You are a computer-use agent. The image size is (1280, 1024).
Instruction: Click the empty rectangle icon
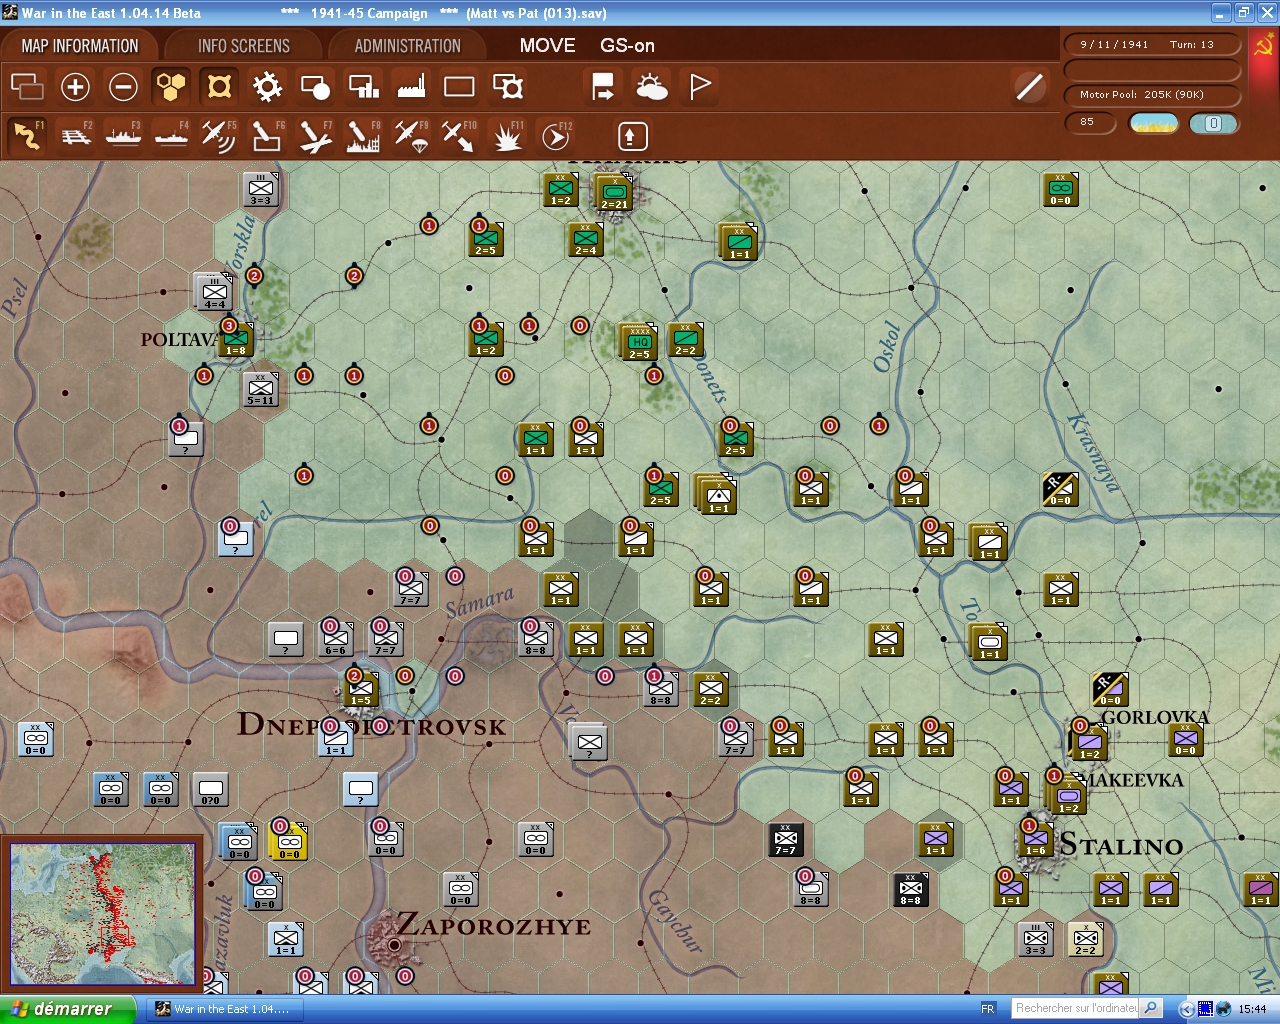459,87
